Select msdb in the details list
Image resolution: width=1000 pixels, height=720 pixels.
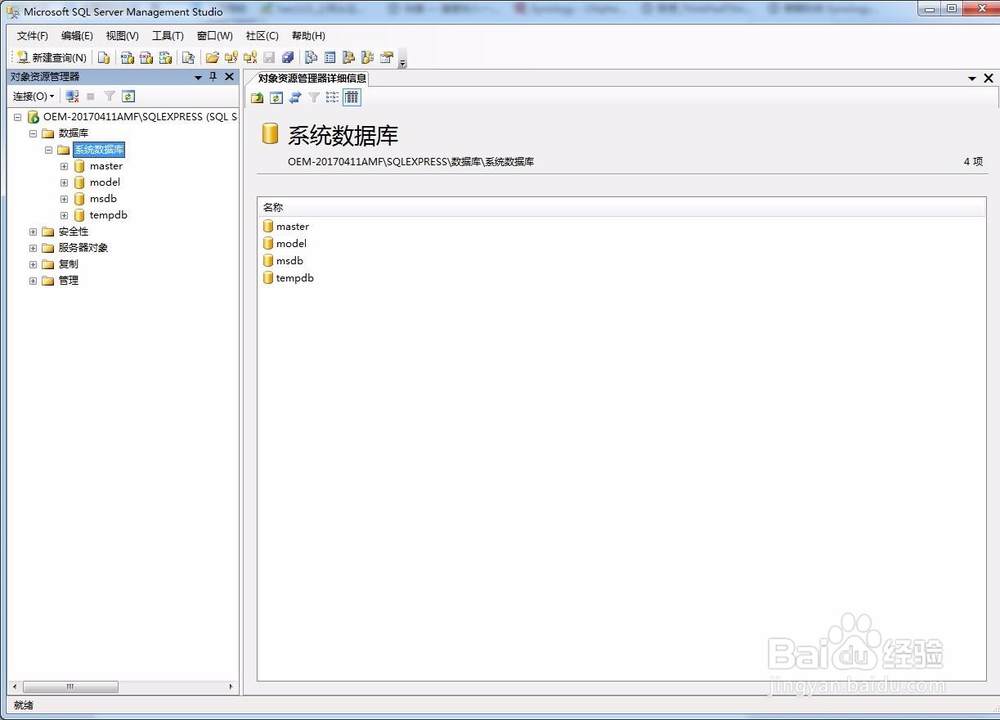[290, 261]
